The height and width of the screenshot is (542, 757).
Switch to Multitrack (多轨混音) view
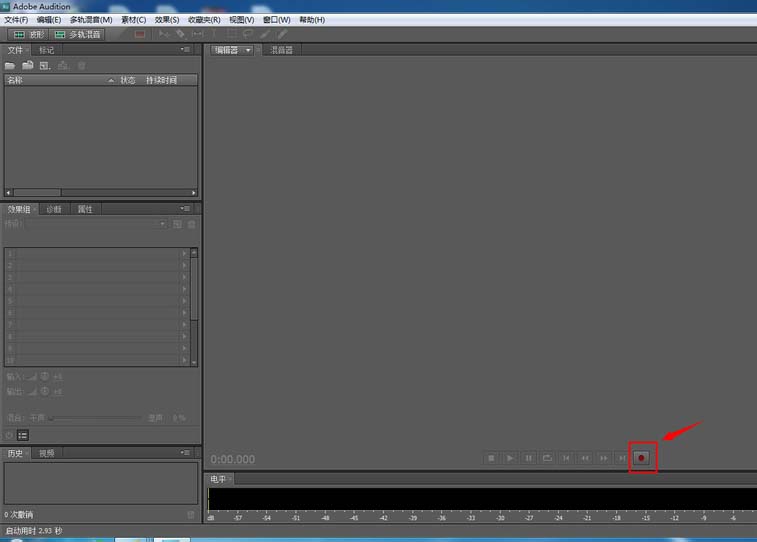tap(77, 34)
